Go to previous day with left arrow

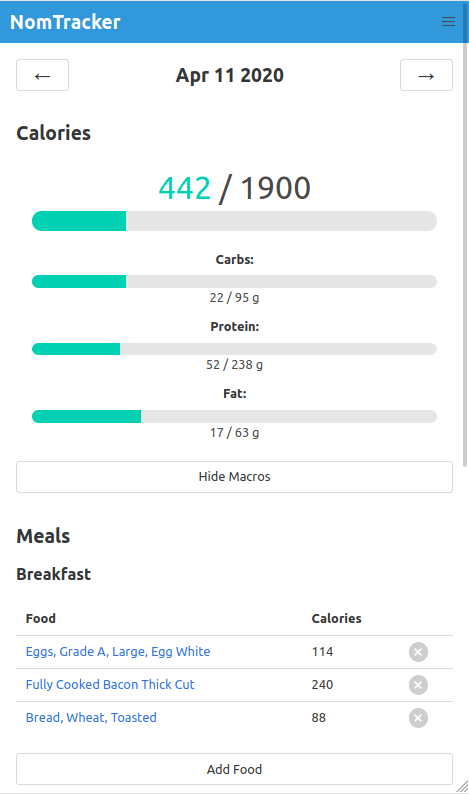pyautogui.click(x=43, y=75)
